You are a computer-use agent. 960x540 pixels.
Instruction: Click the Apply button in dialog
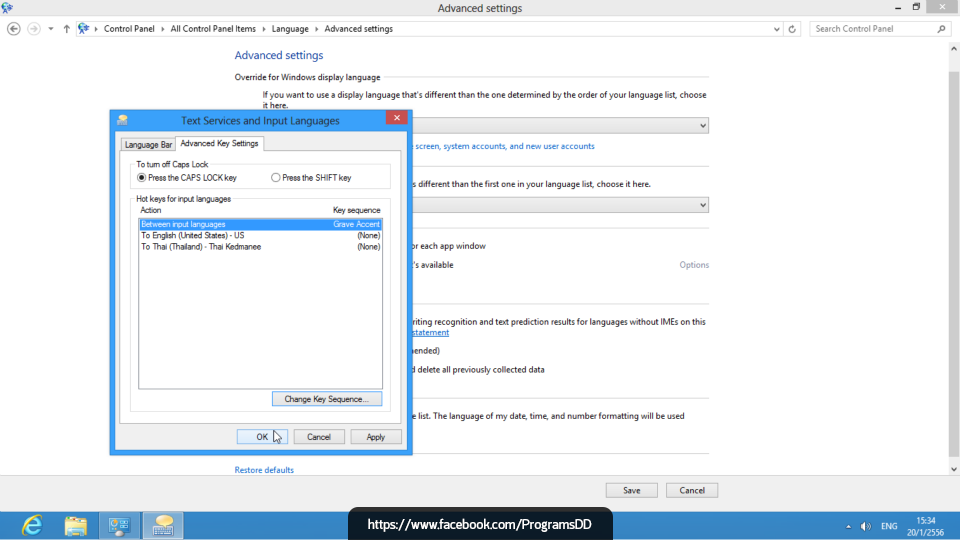click(x=376, y=437)
